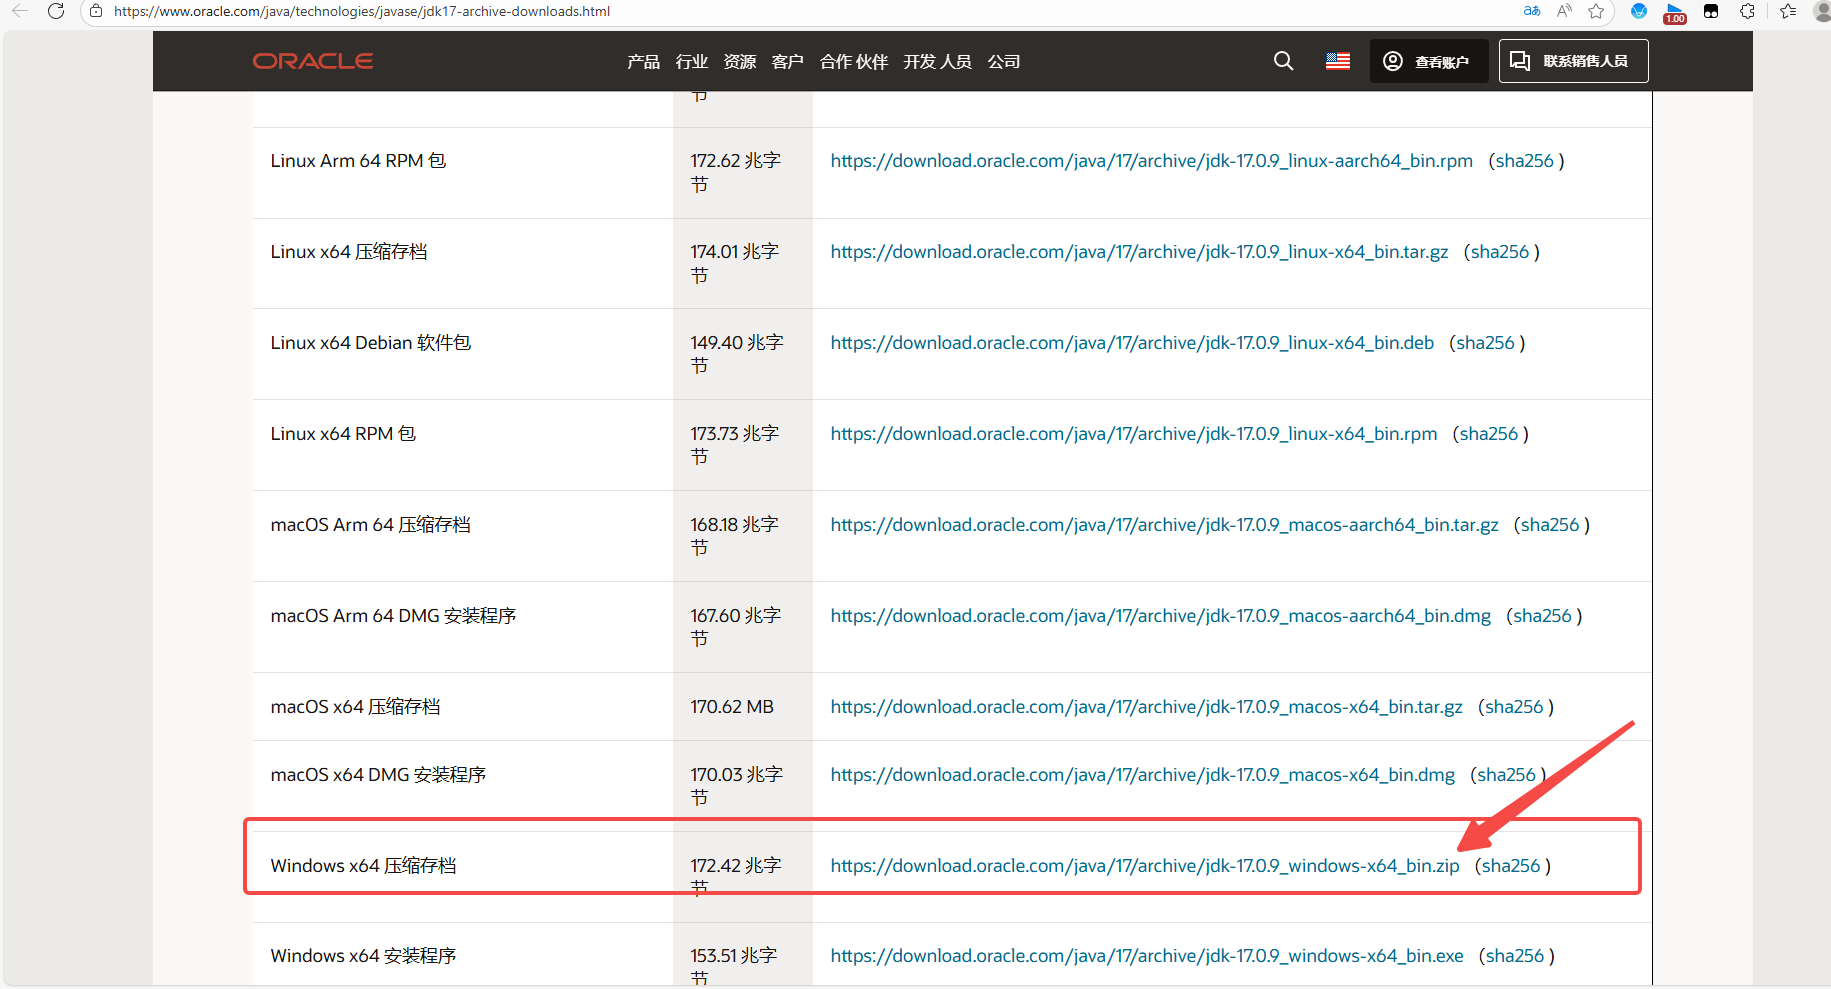Start Read Aloud from the address bar
This screenshot has width=1831, height=989.
click(x=1564, y=11)
